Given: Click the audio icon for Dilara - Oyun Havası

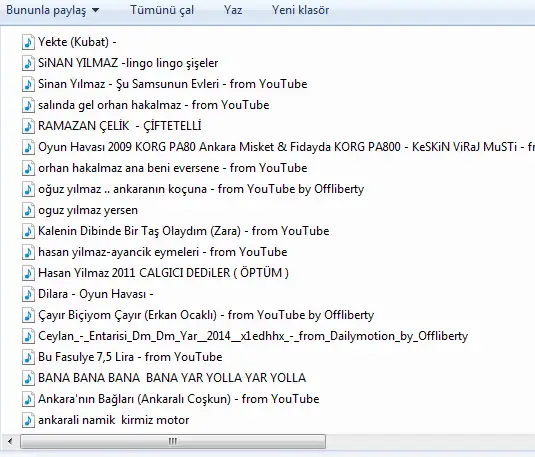Looking at the screenshot, I should pyautogui.click(x=28, y=294).
